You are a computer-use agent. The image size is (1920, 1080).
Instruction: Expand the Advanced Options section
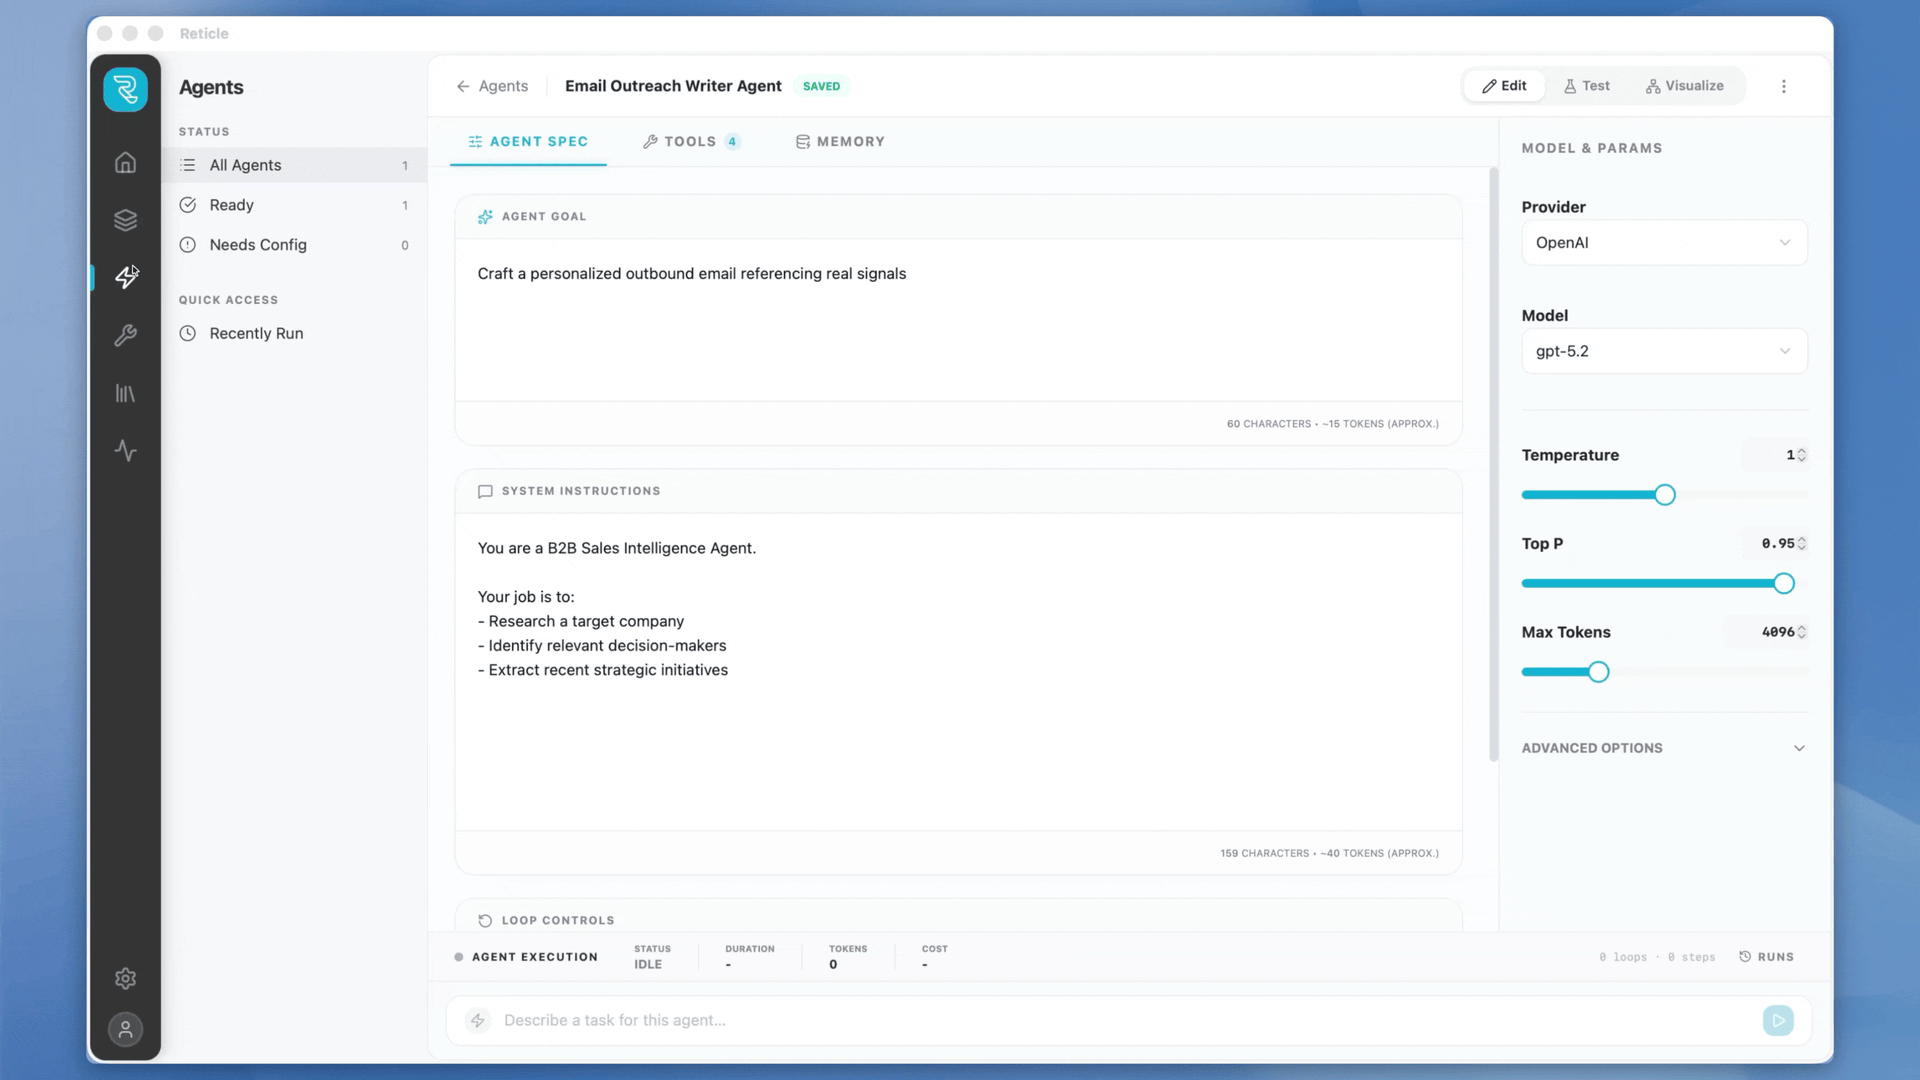(x=1663, y=749)
